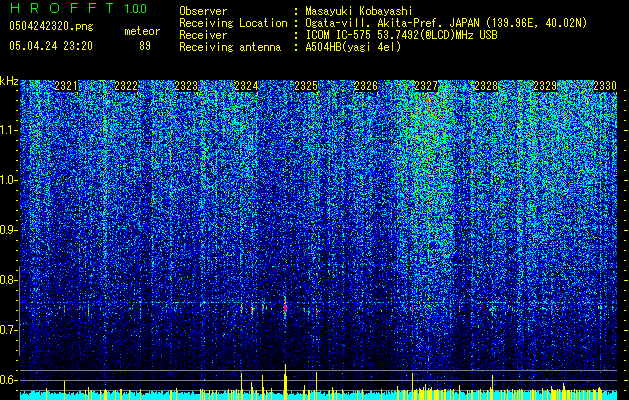629x400 pixels.
Task: Click the 0.9 frequency axis label
Action: (x=8, y=230)
